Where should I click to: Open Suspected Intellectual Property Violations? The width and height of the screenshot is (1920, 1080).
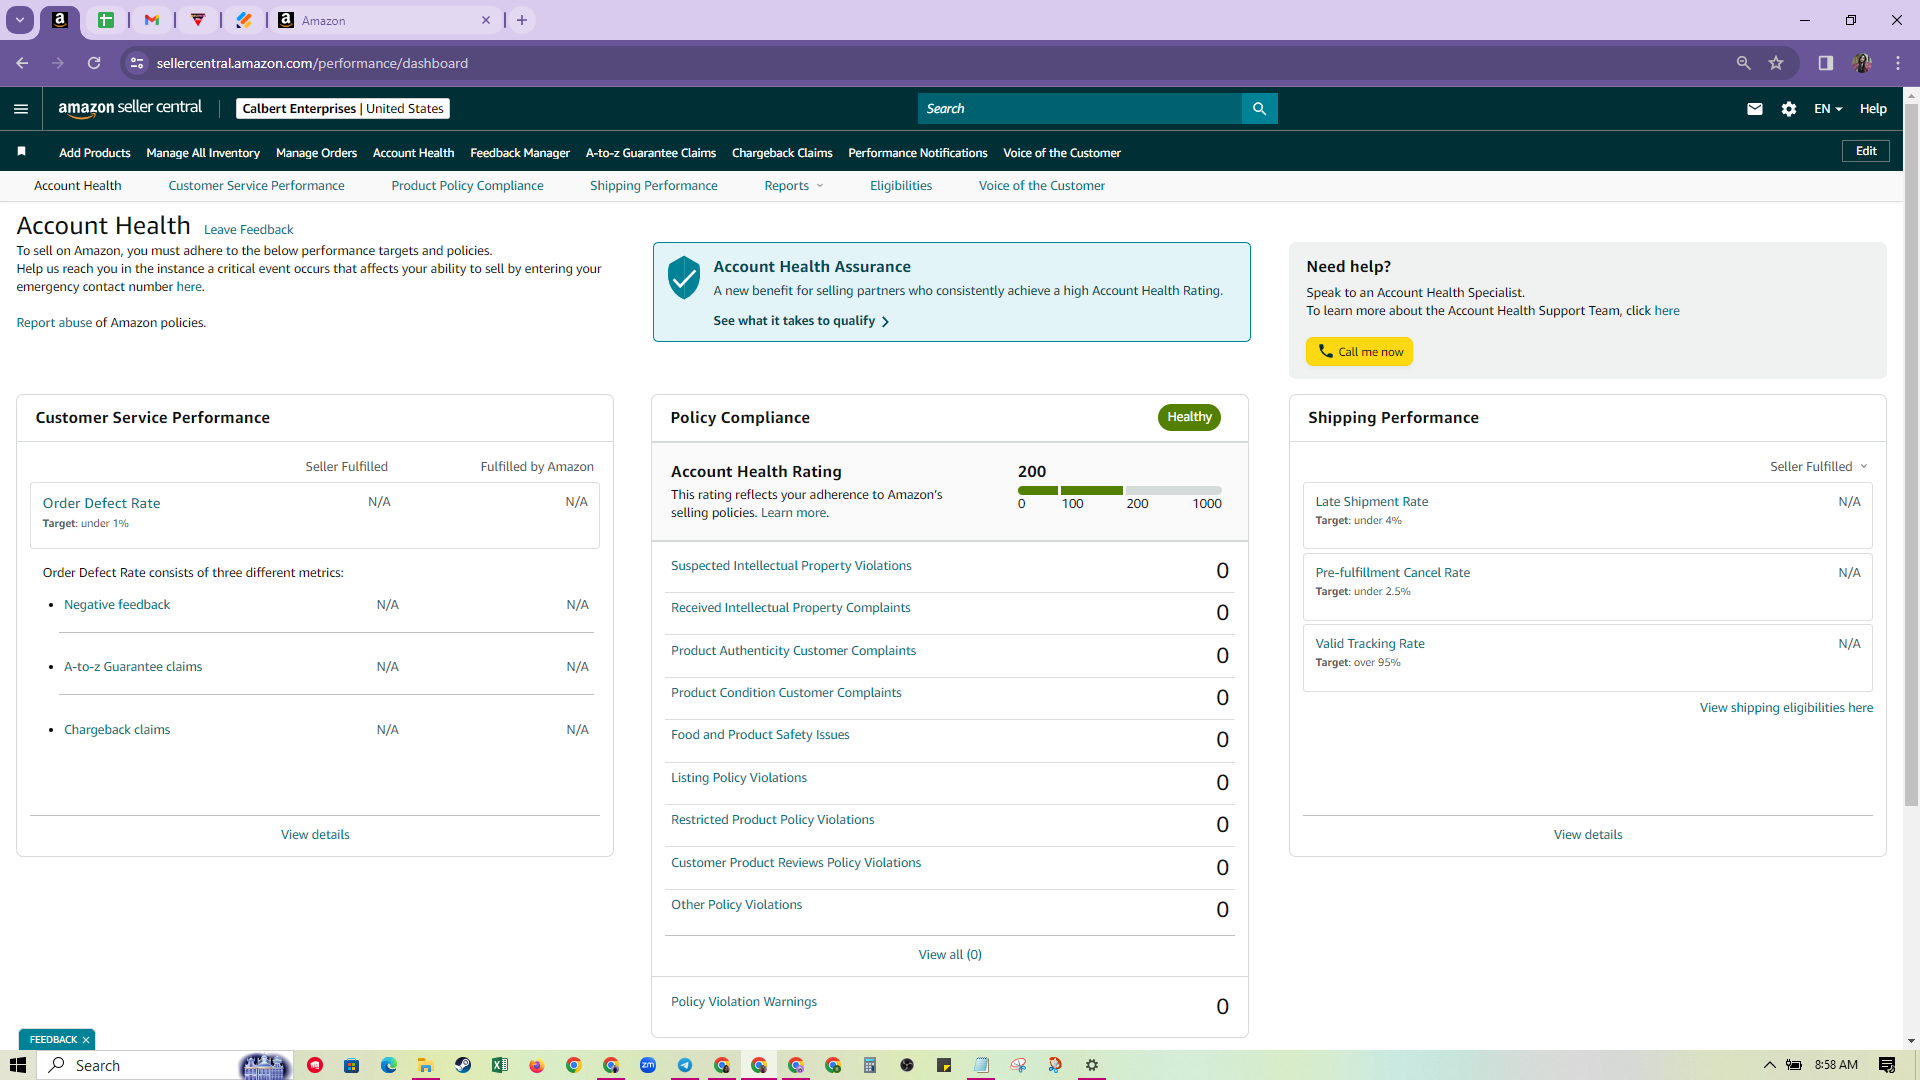[x=791, y=566]
